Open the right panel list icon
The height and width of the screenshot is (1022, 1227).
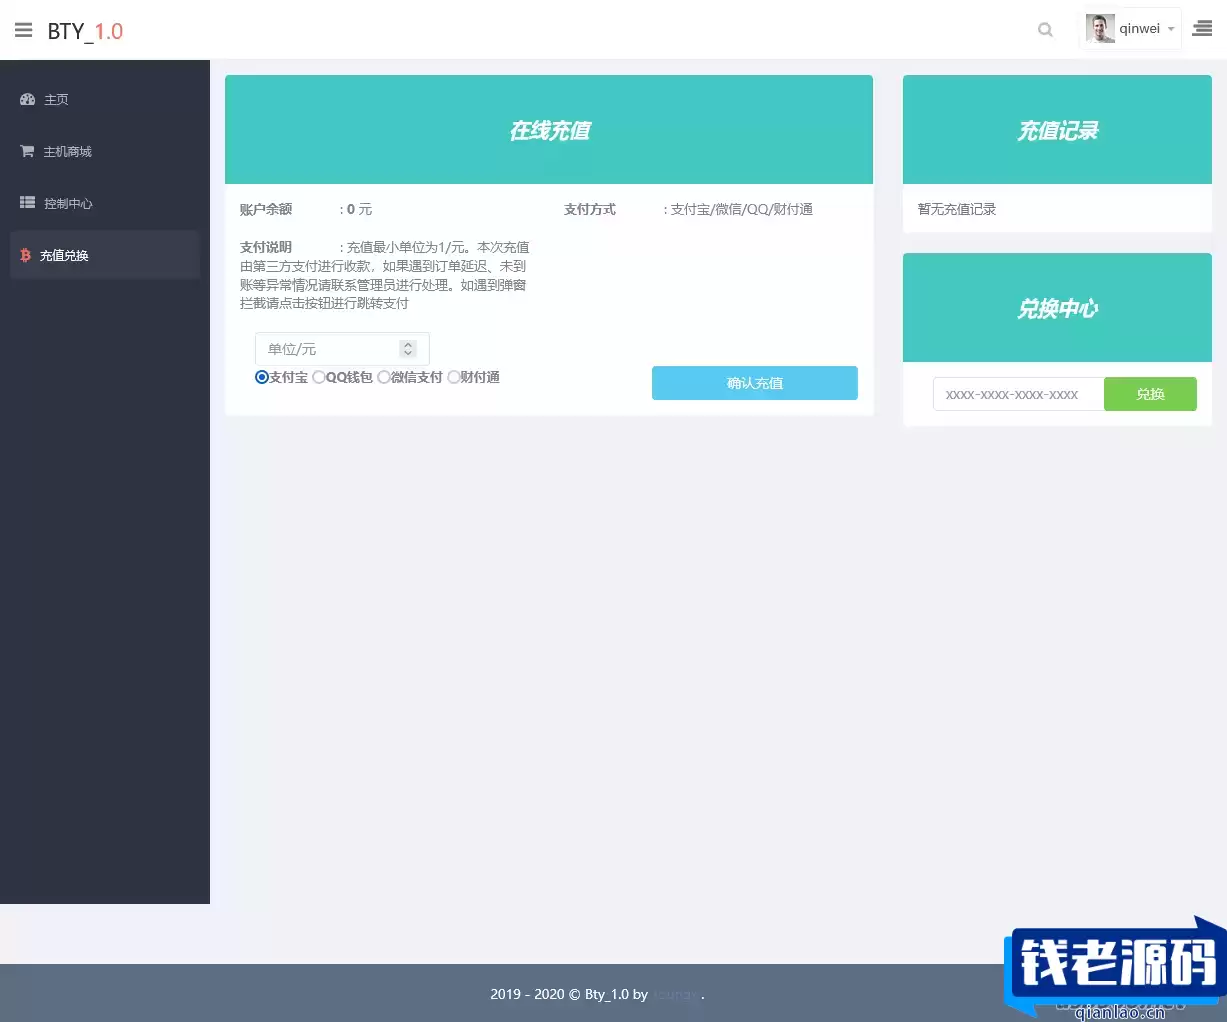coord(1202,29)
